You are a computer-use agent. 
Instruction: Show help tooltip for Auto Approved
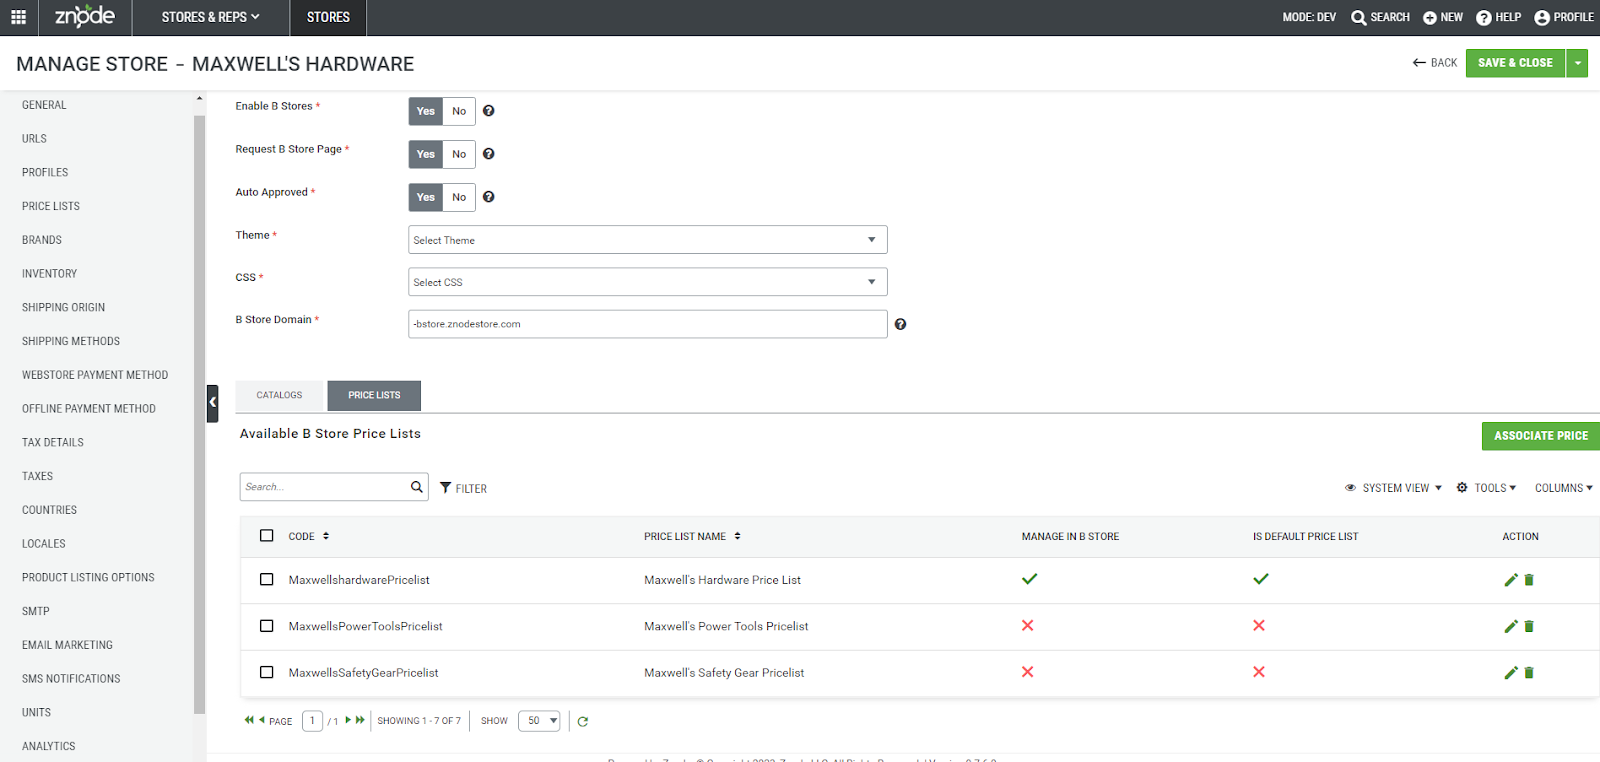489,197
